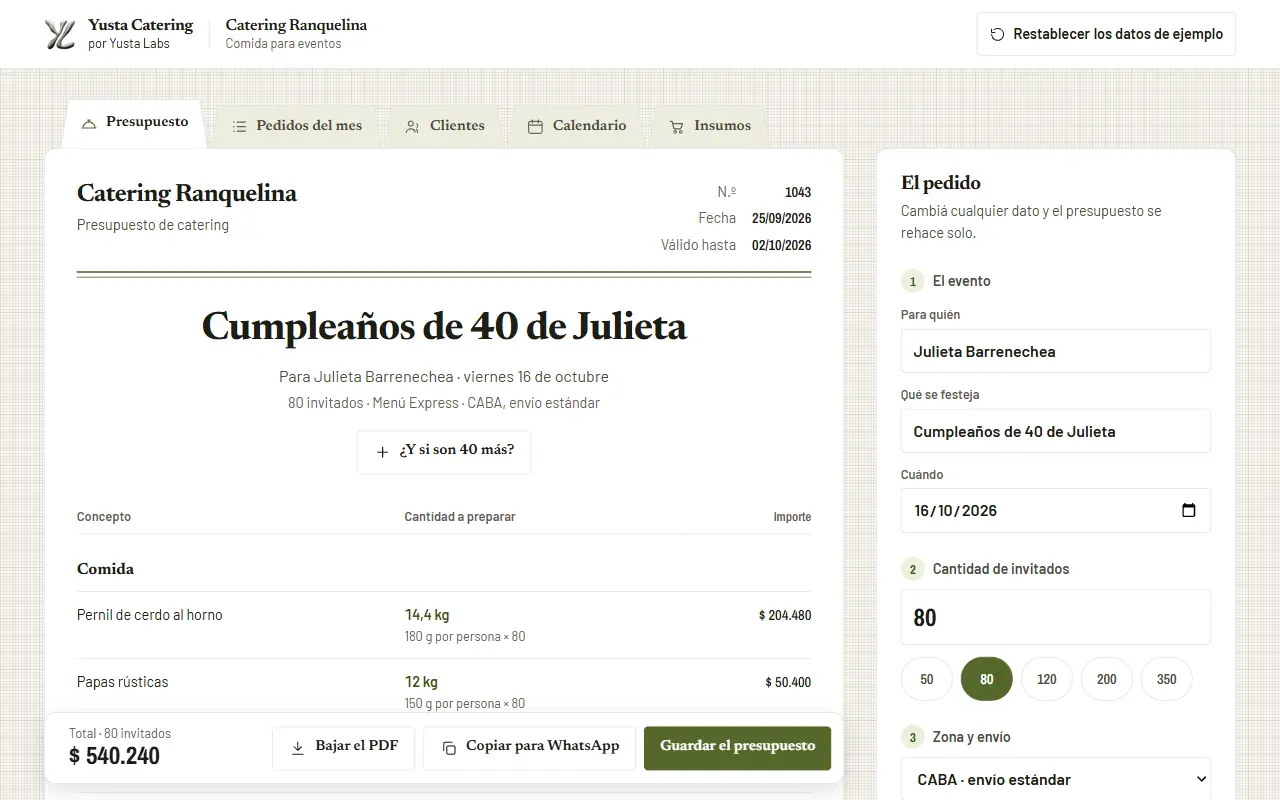1280x800 pixels.
Task: Click the Papas rústicas row label
Action: point(123,682)
